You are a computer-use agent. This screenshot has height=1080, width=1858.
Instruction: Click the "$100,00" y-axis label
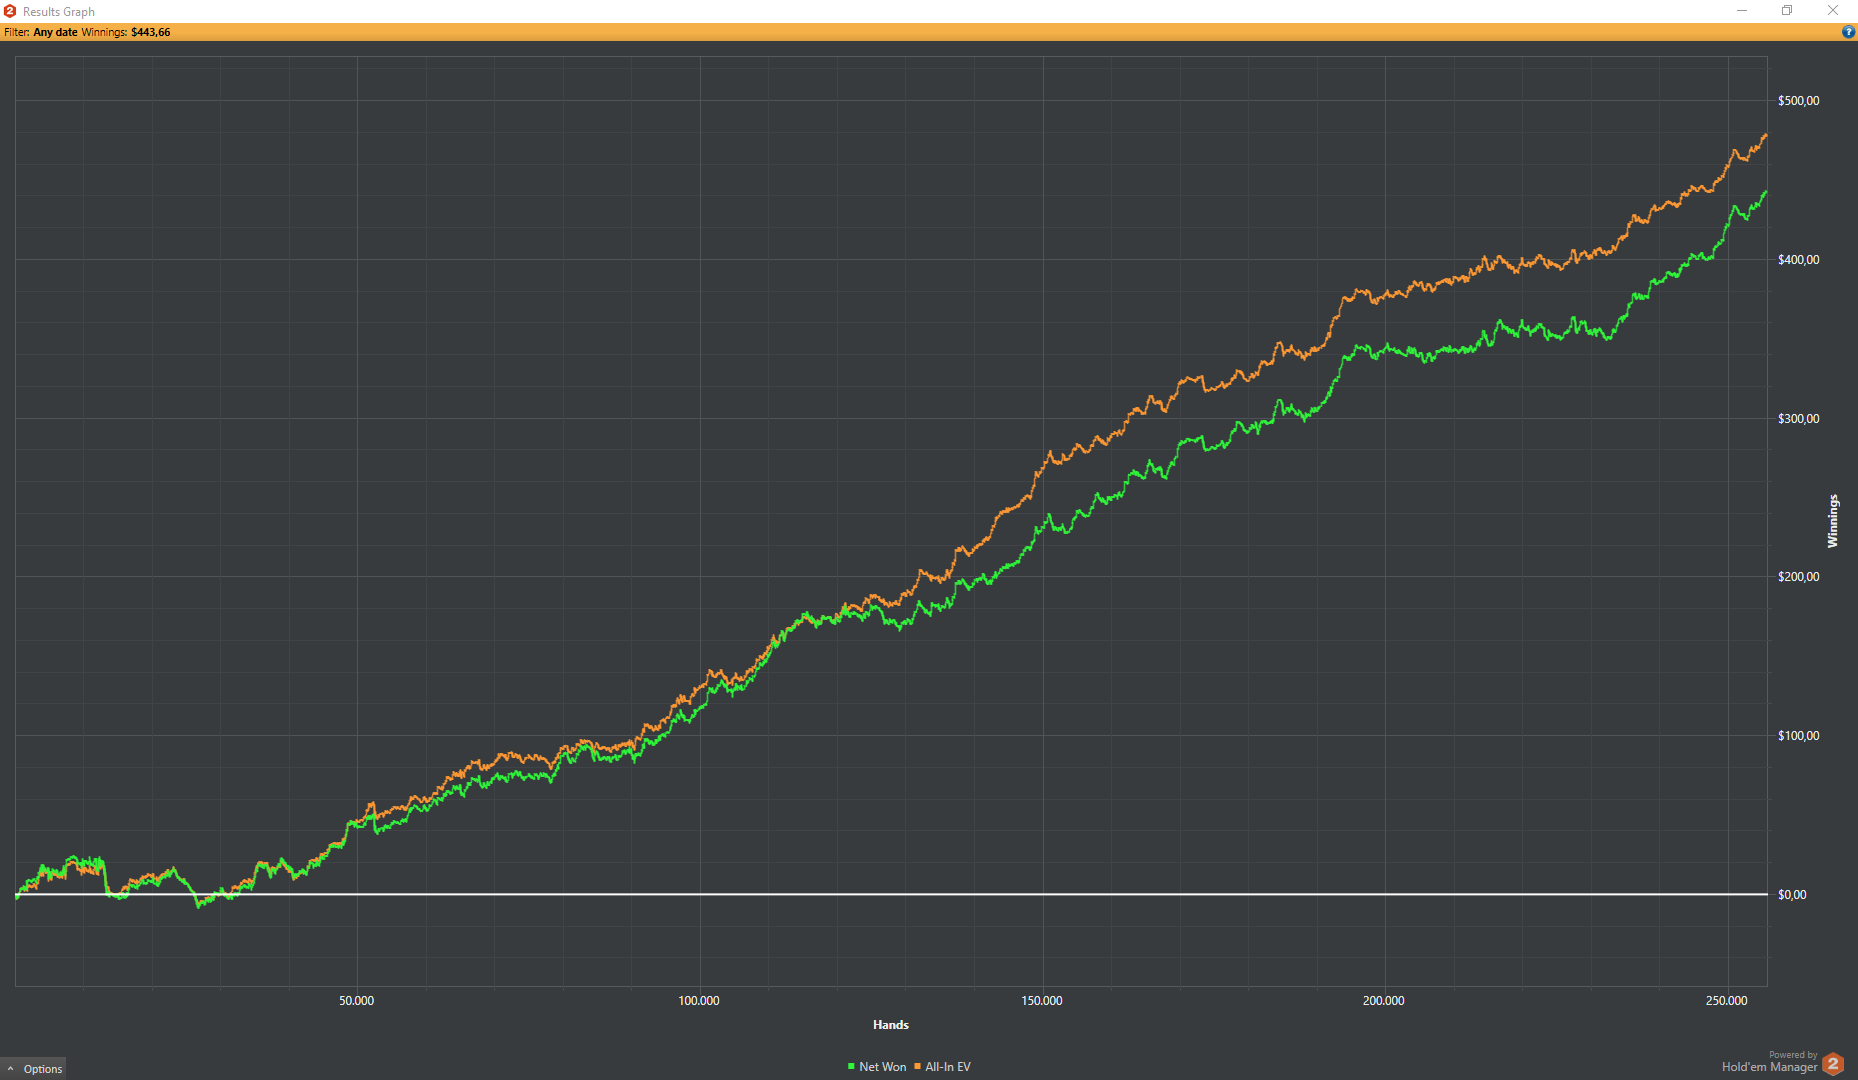pyautogui.click(x=1799, y=736)
